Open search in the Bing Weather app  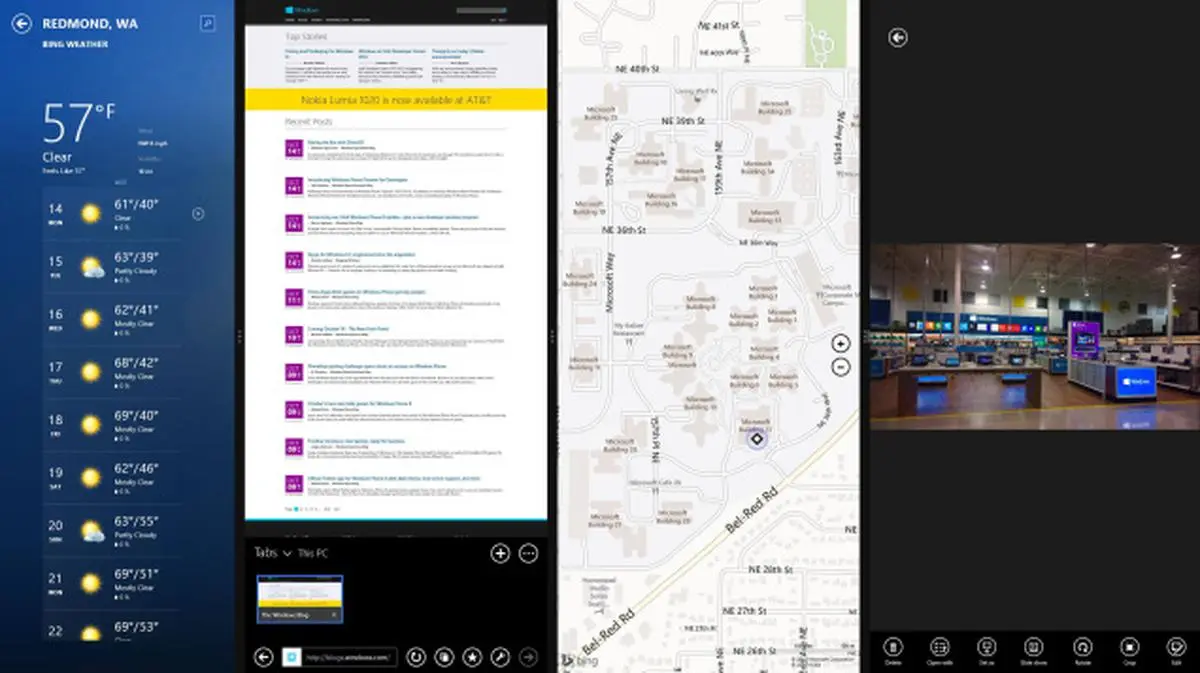coord(207,22)
